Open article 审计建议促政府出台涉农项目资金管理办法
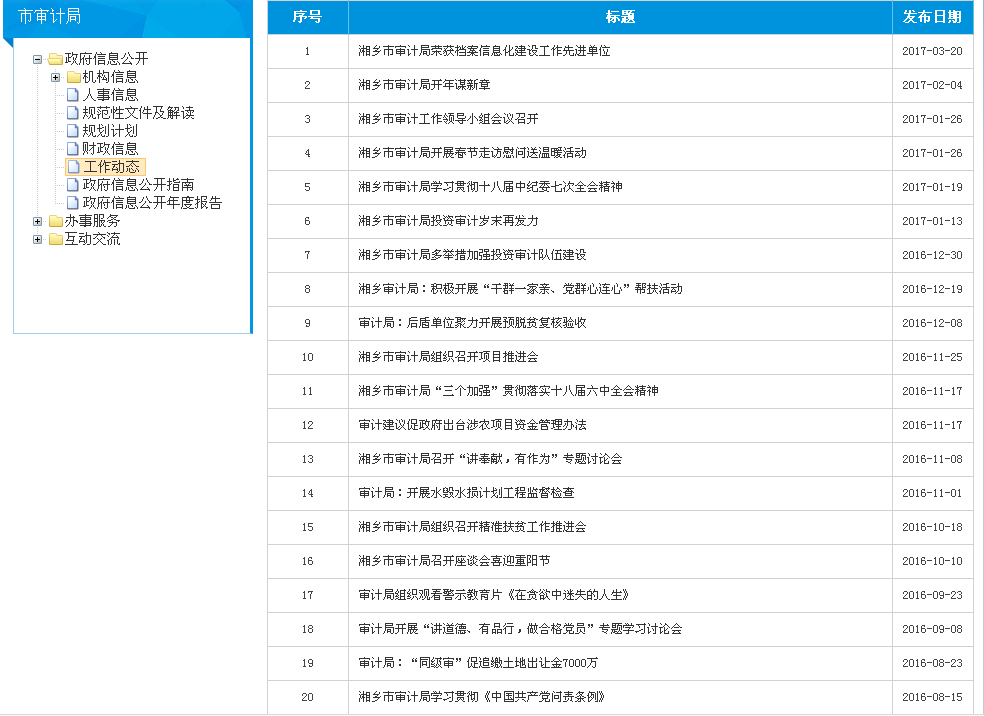The height and width of the screenshot is (716, 984). 472,425
